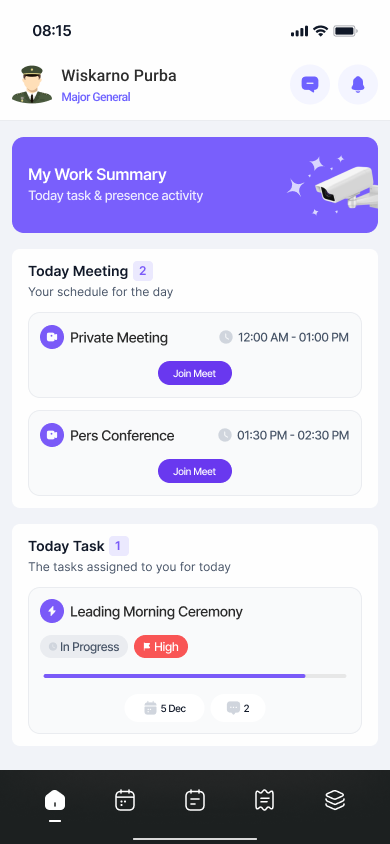Tap the lightning icon beside Leading Morning Ceremony
Viewport: 390px width, 844px height.
click(52, 611)
